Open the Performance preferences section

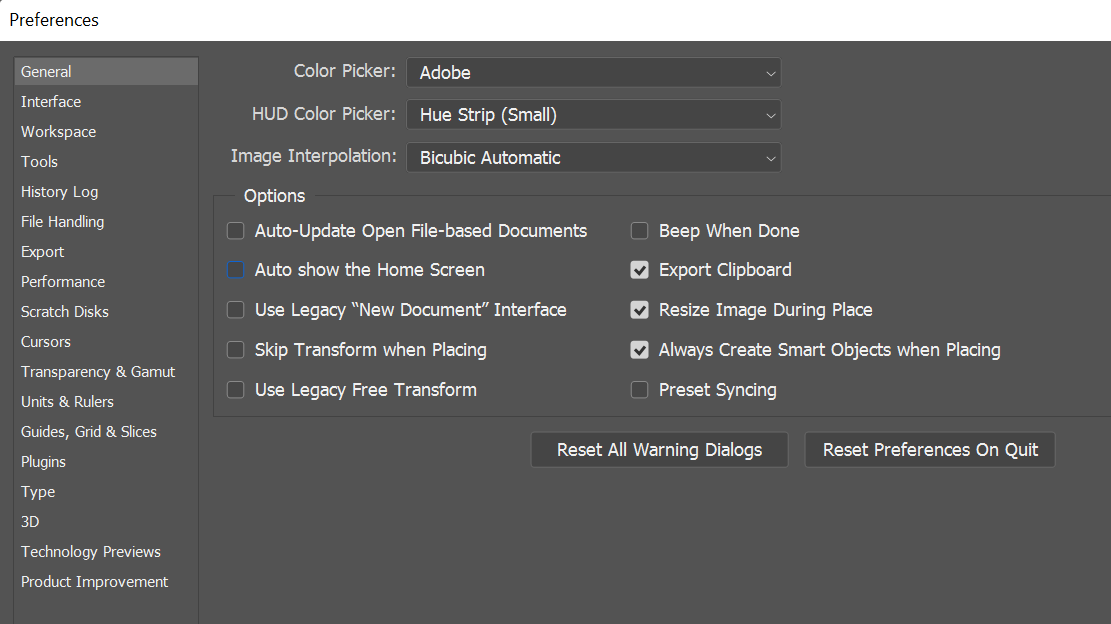62,281
